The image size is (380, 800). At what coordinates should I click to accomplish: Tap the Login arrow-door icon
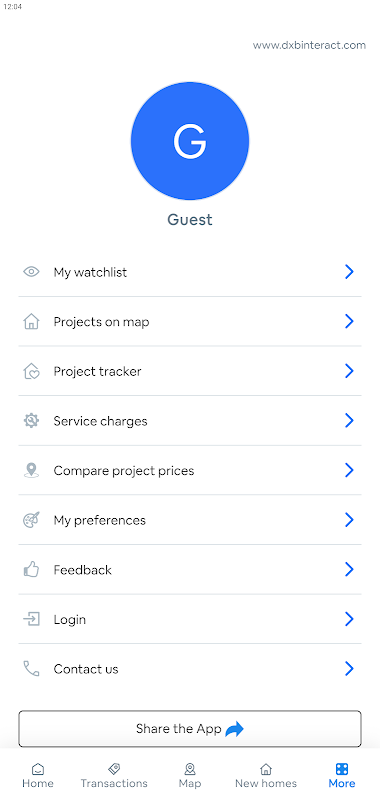(31, 619)
